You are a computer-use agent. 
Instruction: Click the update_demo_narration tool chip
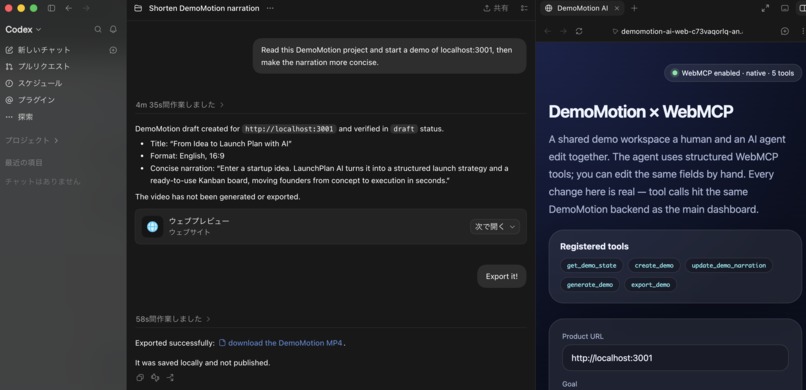tap(728, 266)
